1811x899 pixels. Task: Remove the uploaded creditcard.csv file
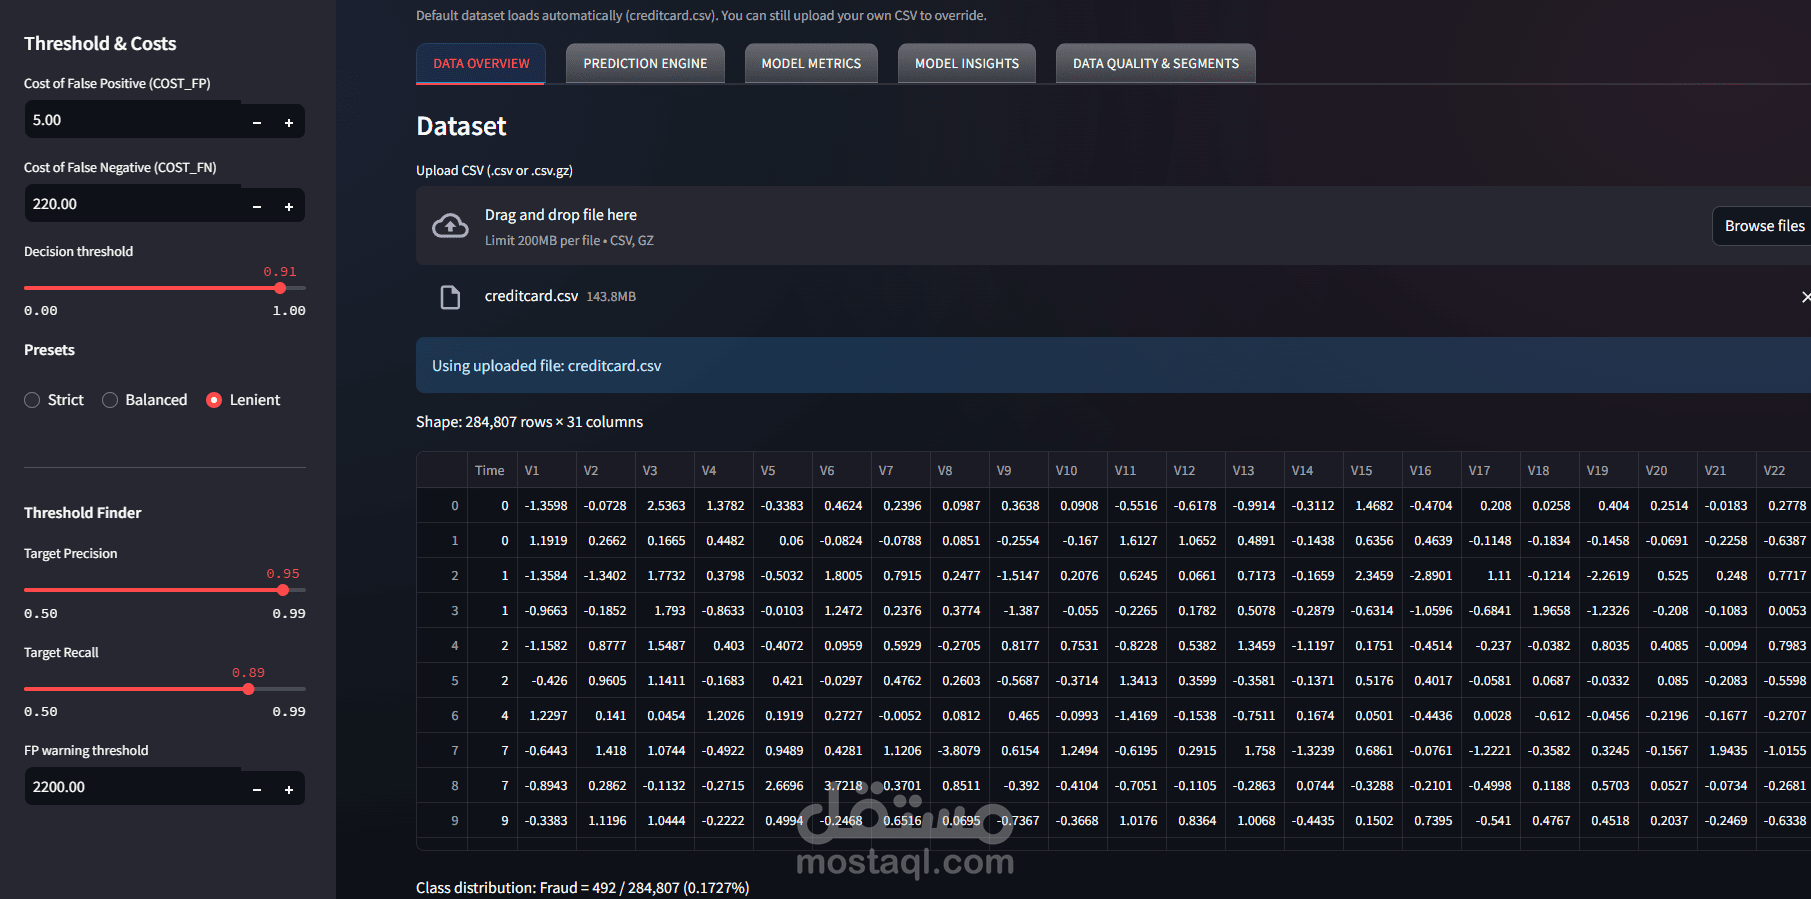tap(1805, 297)
